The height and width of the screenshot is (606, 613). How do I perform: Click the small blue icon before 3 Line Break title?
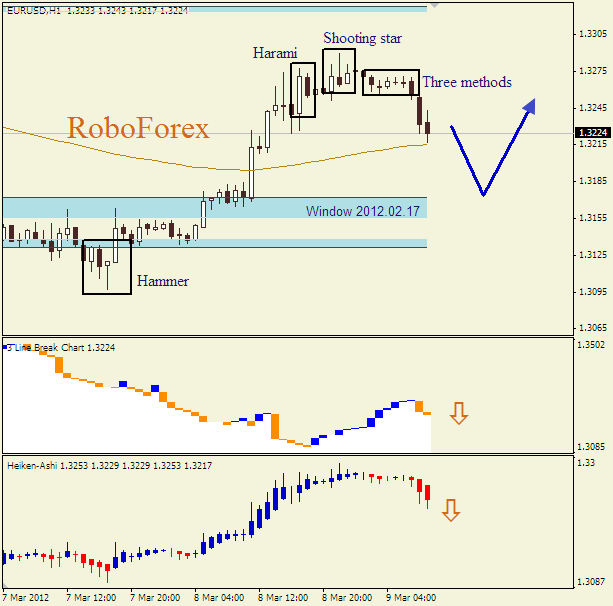click(5, 347)
